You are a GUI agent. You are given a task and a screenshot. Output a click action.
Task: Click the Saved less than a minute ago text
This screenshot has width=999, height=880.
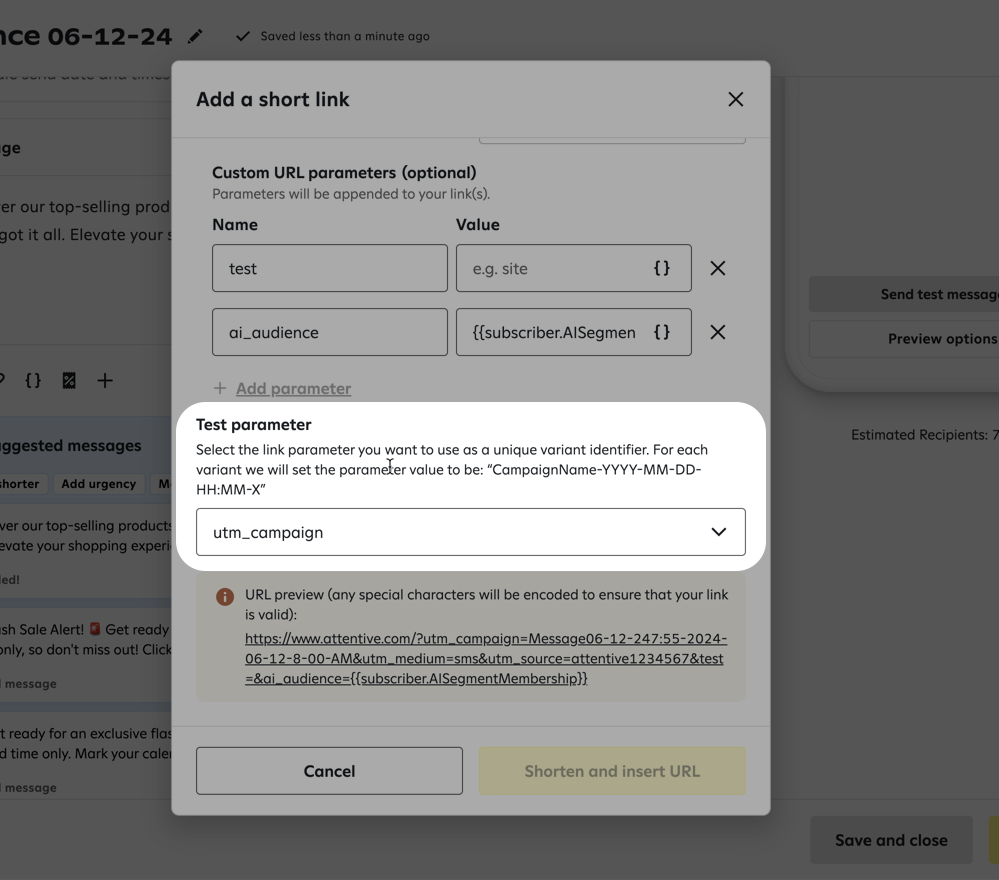click(x=345, y=36)
